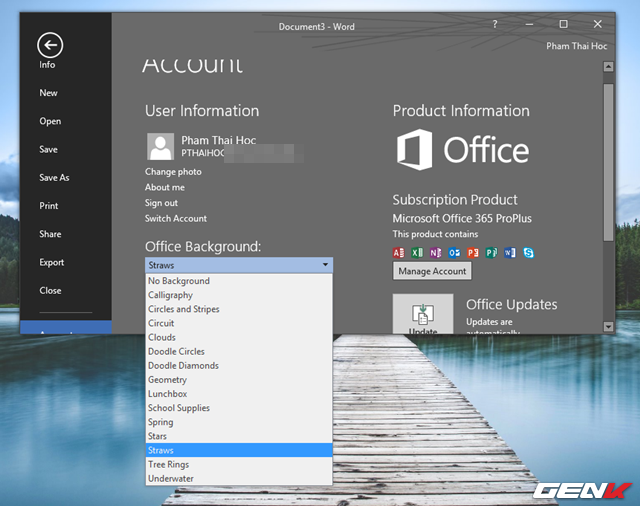Choose No Background option in list
Image resolution: width=640 pixels, height=506 pixels.
pyautogui.click(x=178, y=281)
